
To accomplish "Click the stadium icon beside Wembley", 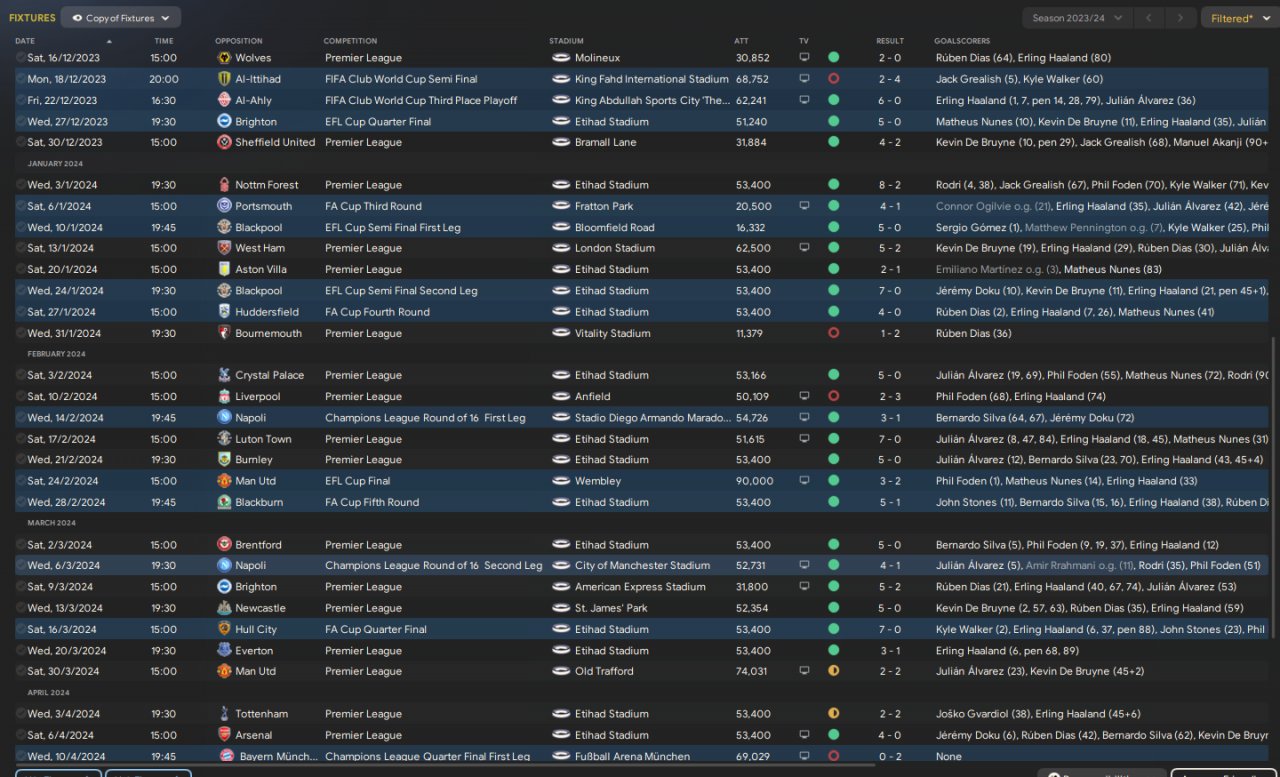I will [x=561, y=481].
